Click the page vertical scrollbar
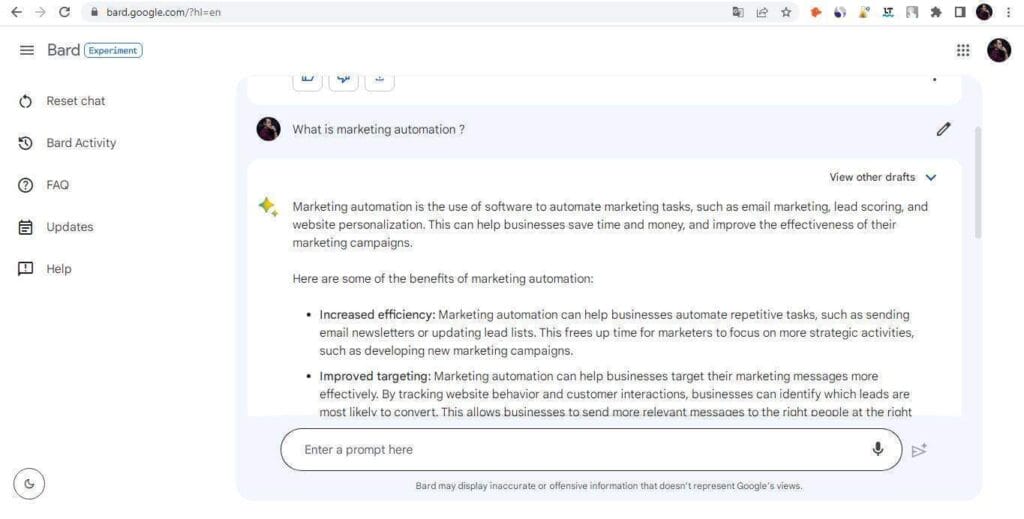 [x=978, y=180]
